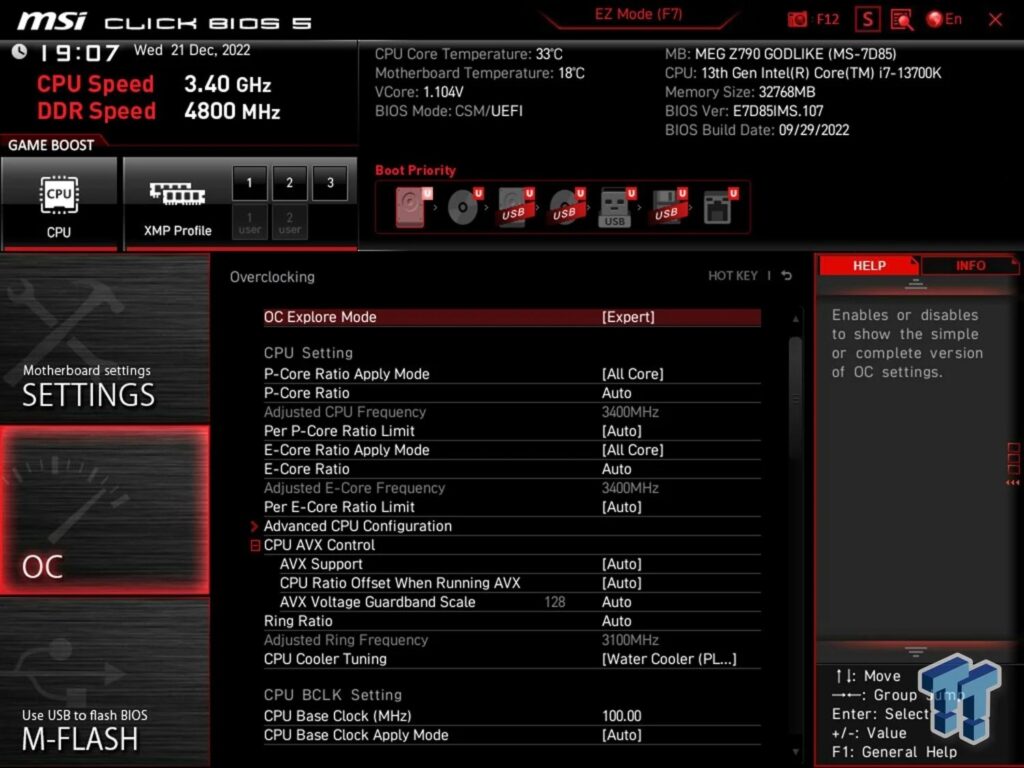Screen dimensions: 1024x768
Task: Click the clock icon beside time
Action: (x=19, y=51)
